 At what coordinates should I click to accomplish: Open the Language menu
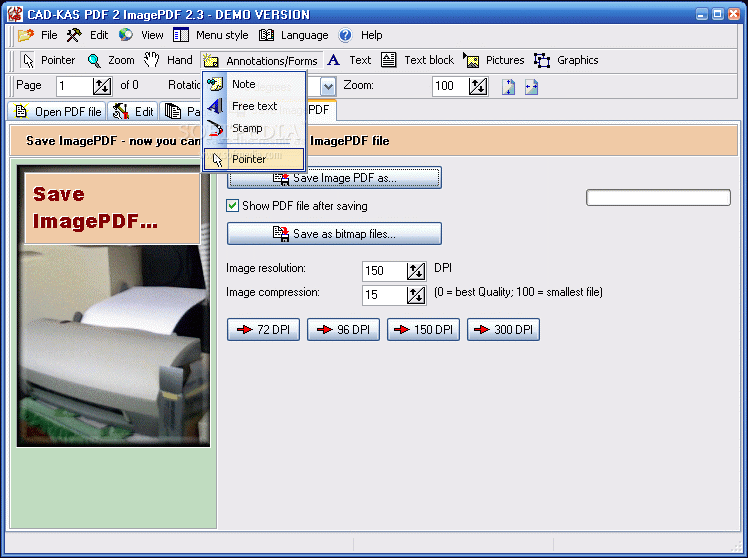point(304,35)
